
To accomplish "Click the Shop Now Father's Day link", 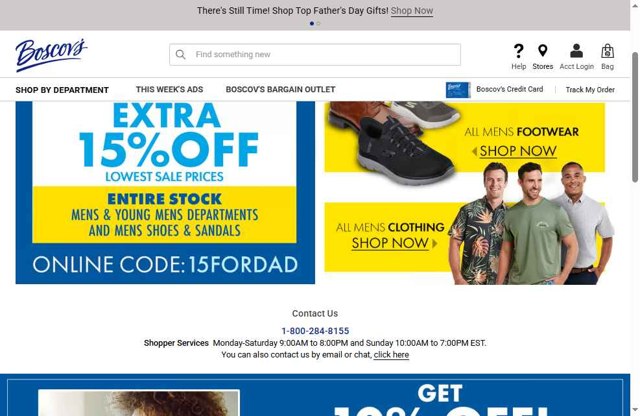I will 412,11.
